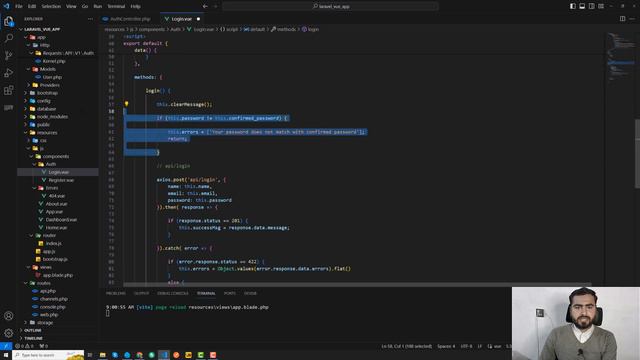Open the Run and Debug view

(x=8, y=73)
